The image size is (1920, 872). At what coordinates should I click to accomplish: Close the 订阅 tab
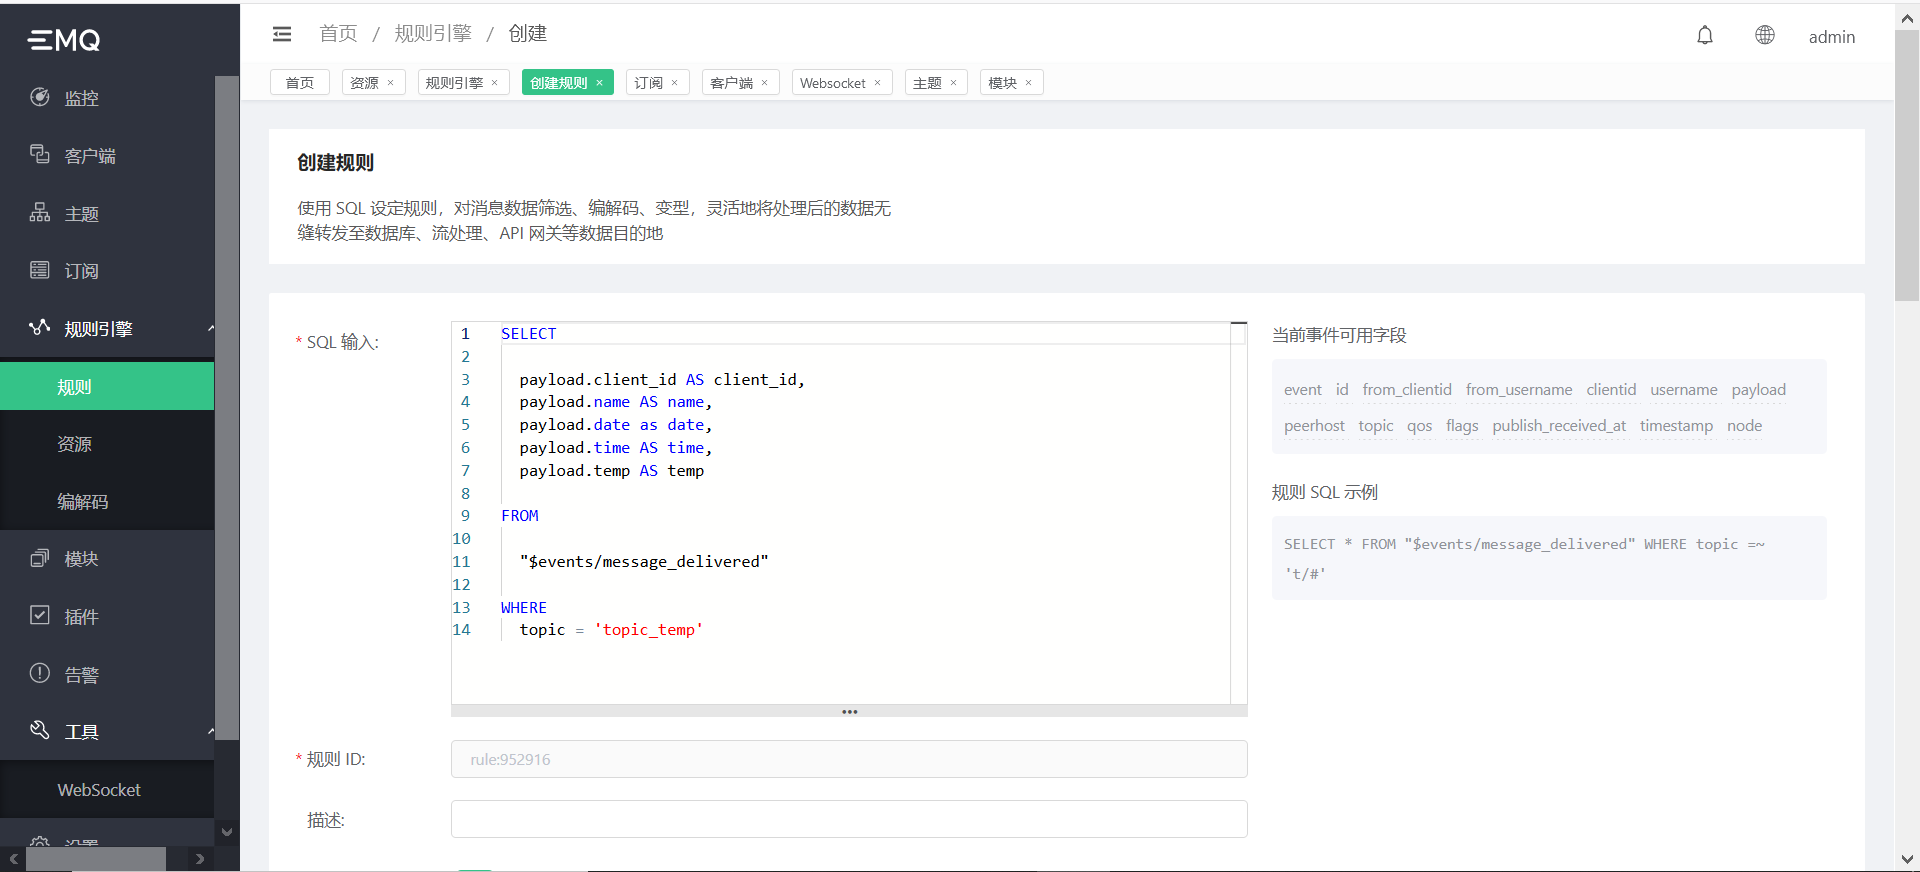click(x=674, y=83)
